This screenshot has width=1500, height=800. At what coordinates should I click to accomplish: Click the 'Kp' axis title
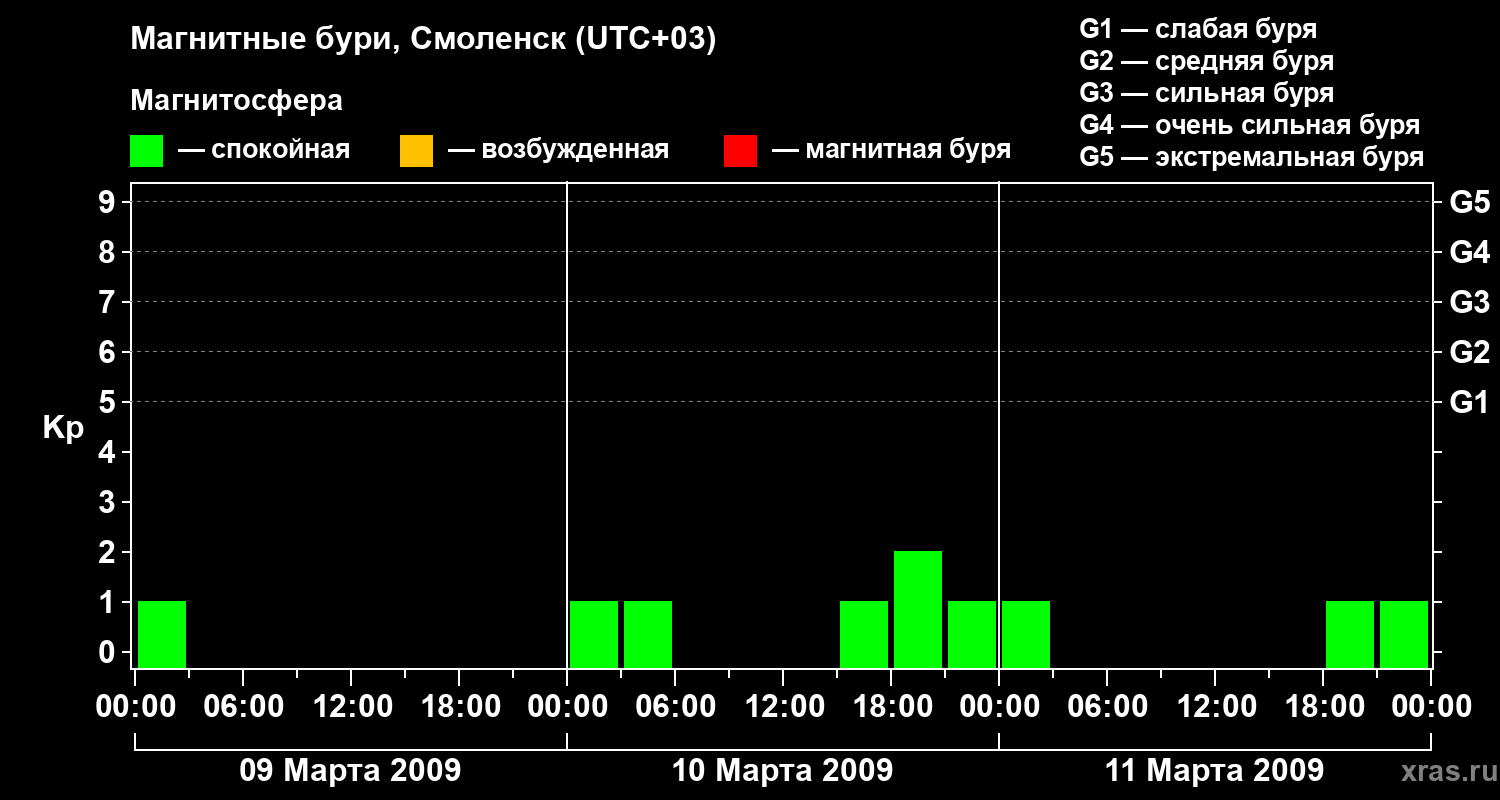click(x=63, y=427)
